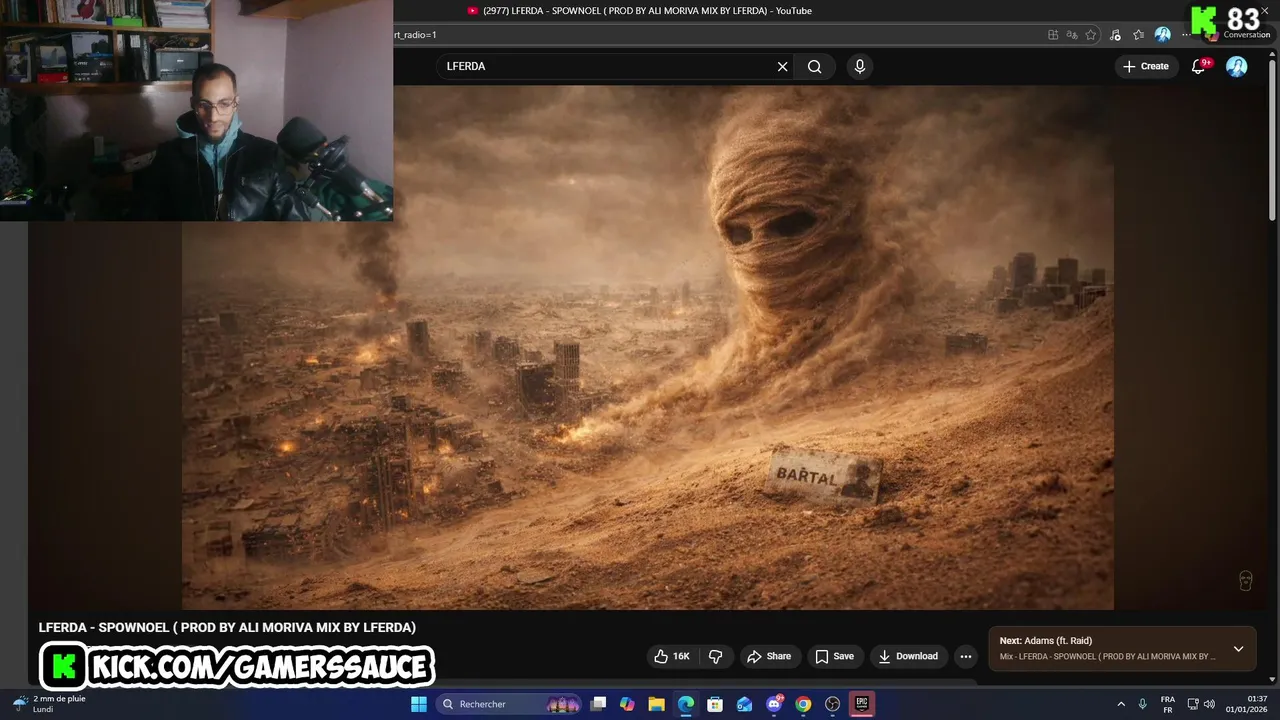Open Copilot from the taskbar
This screenshot has height=720, width=1280.
627,704
